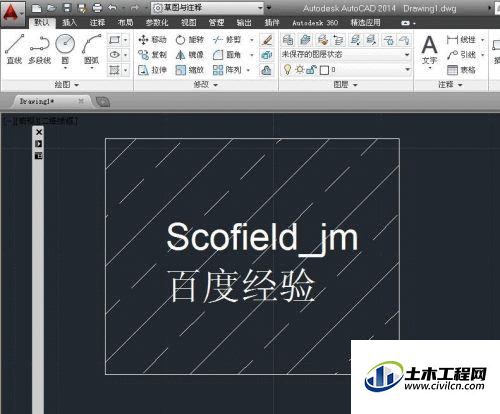The image size is (500, 414).
Task: Click the Scale (缩放) tool
Action: pos(189,70)
